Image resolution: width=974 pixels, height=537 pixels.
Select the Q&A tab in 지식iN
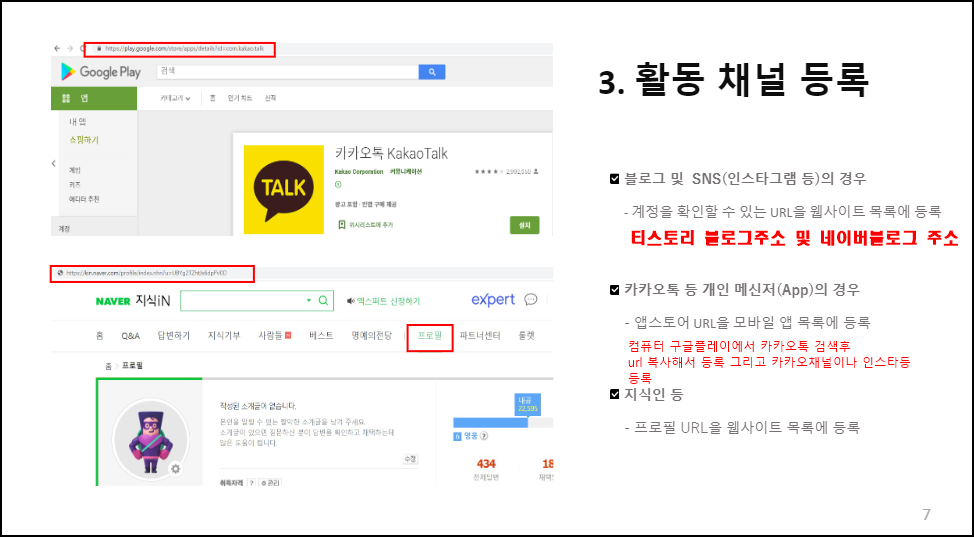point(130,336)
